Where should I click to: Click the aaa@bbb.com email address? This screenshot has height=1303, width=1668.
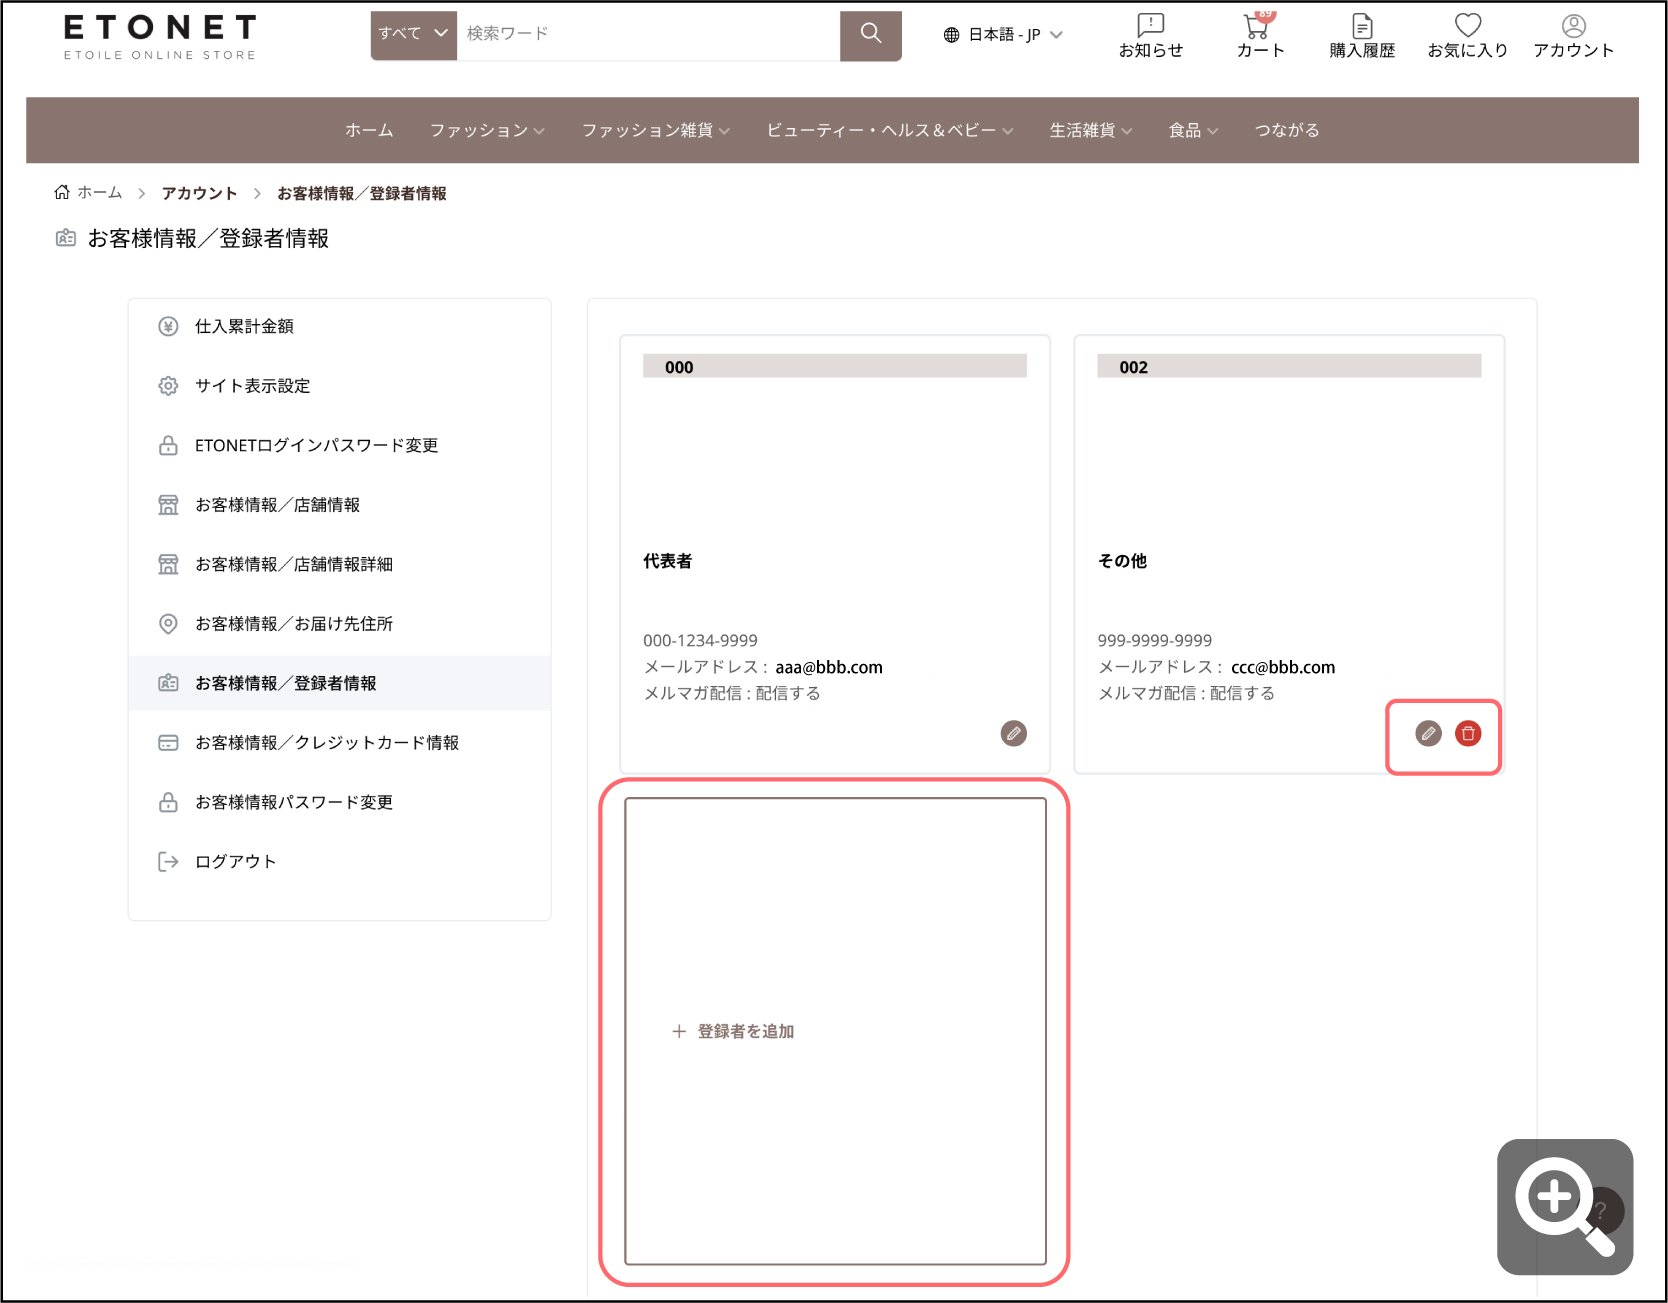pos(828,667)
